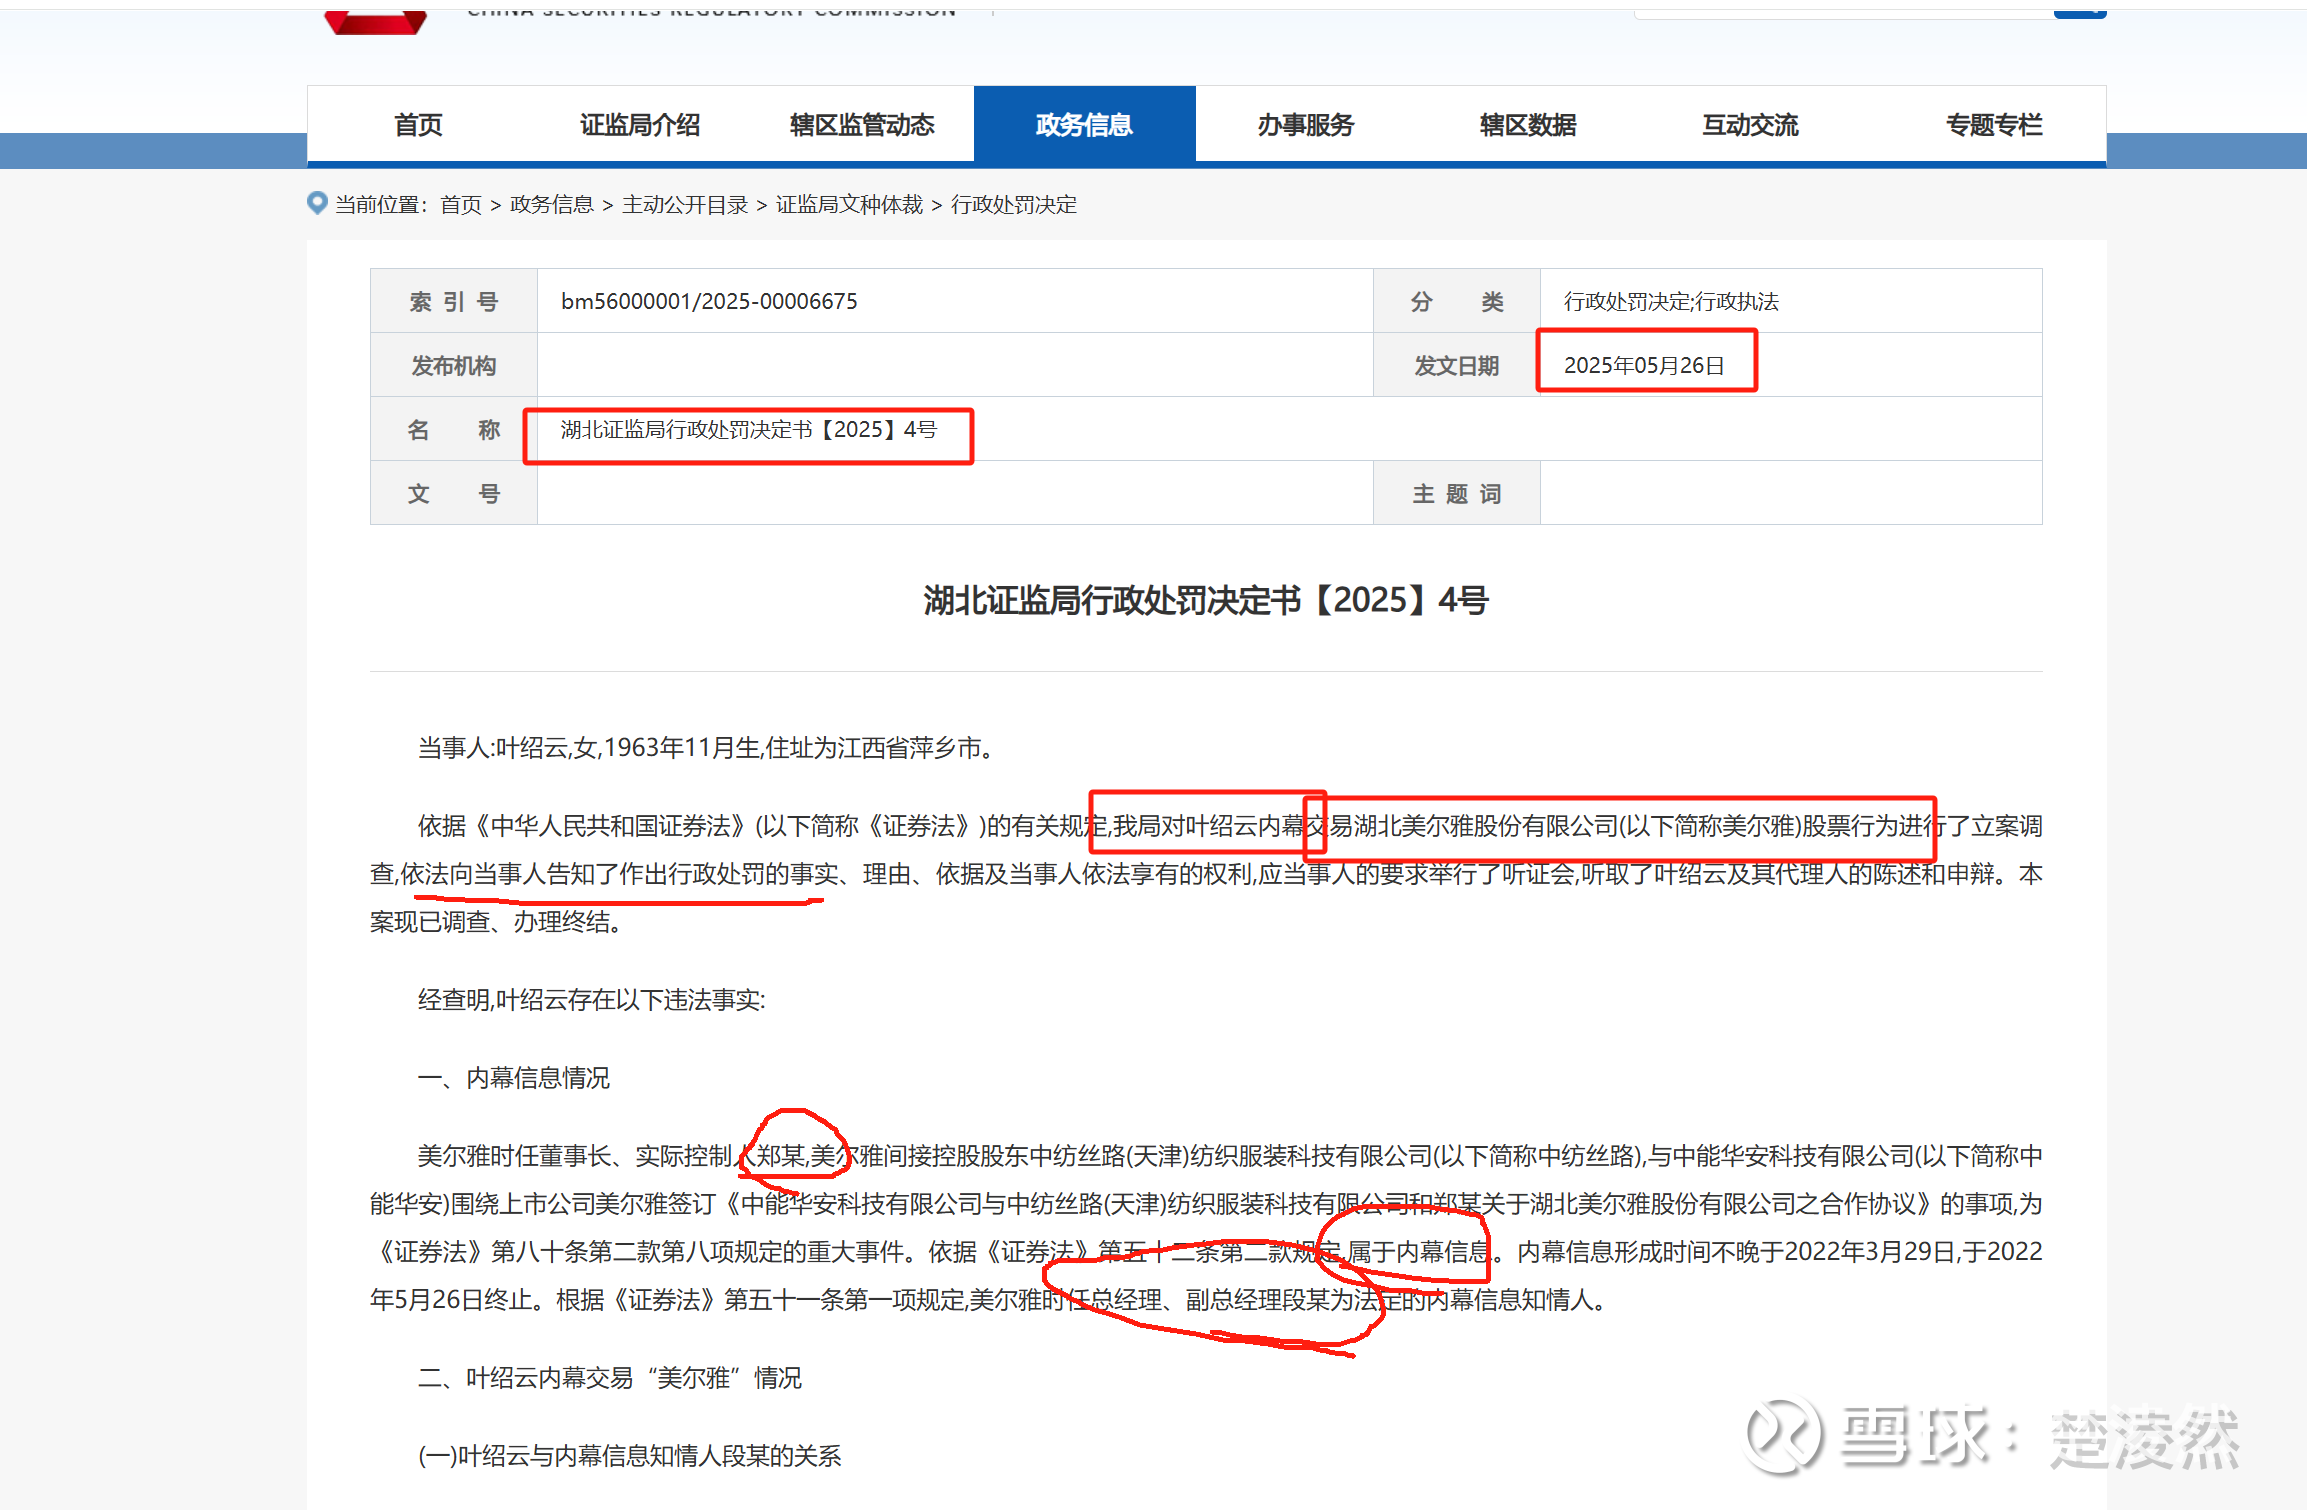Open the 辖区监管动态 navigation tab

tap(862, 125)
